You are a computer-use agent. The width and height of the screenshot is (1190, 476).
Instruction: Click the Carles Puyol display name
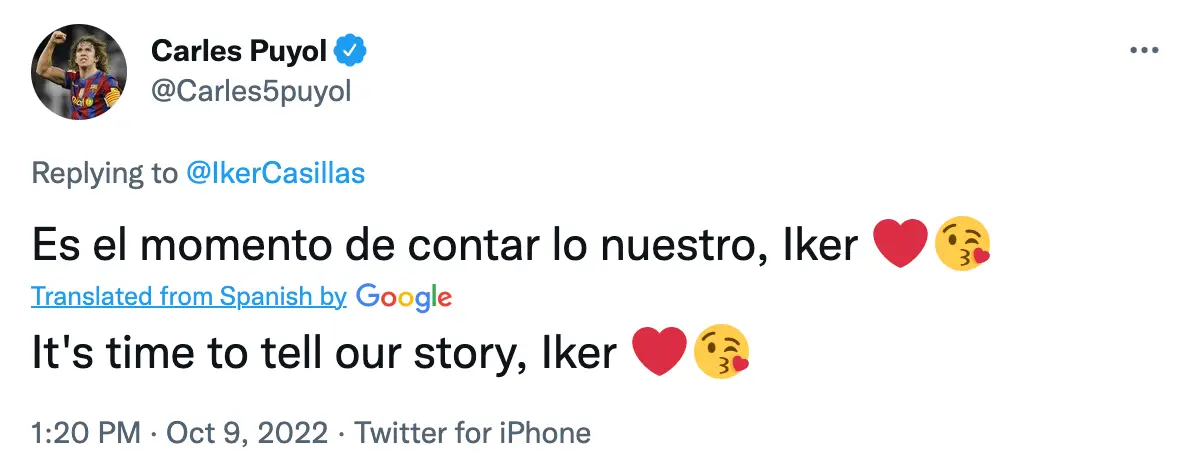(240, 49)
